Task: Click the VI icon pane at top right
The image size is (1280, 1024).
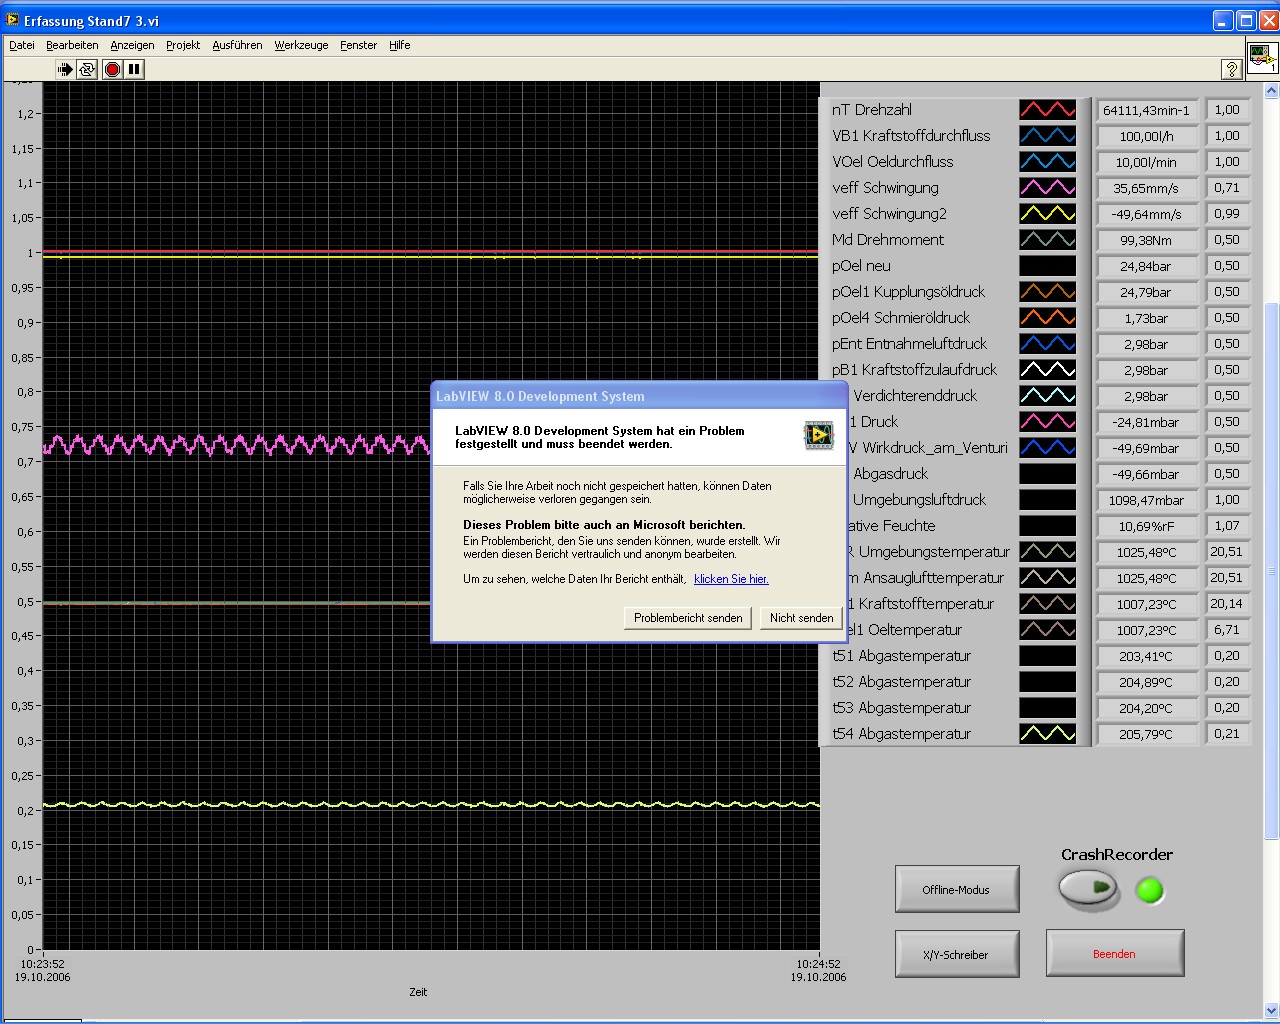Action: [1262, 57]
